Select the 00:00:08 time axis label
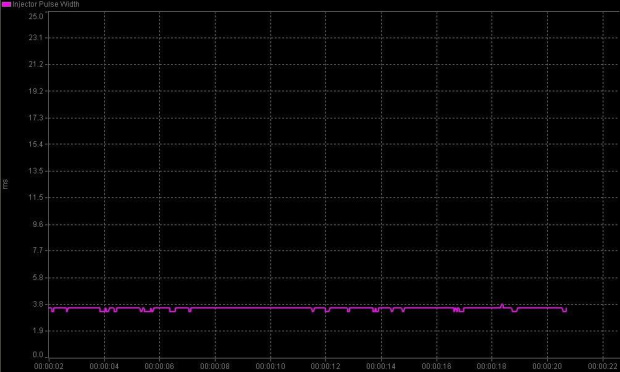Screen dimensions: 620x372 (215, 366)
